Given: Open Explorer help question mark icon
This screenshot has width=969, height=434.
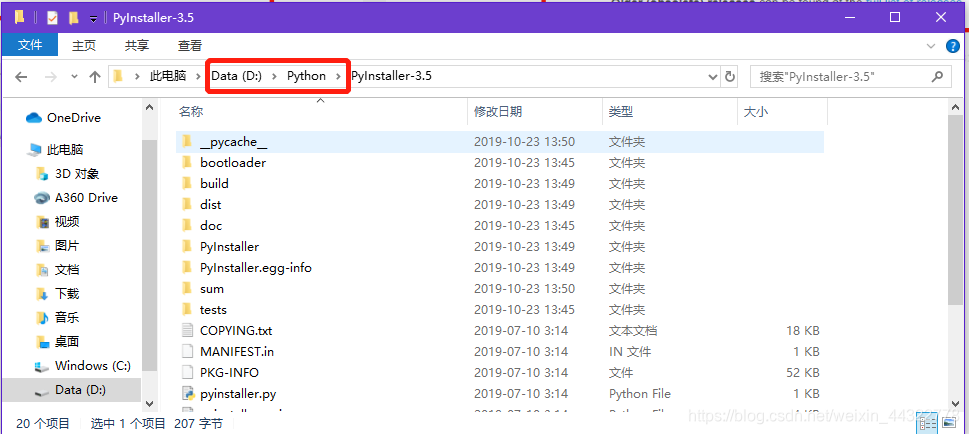Looking at the screenshot, I should point(953,46).
